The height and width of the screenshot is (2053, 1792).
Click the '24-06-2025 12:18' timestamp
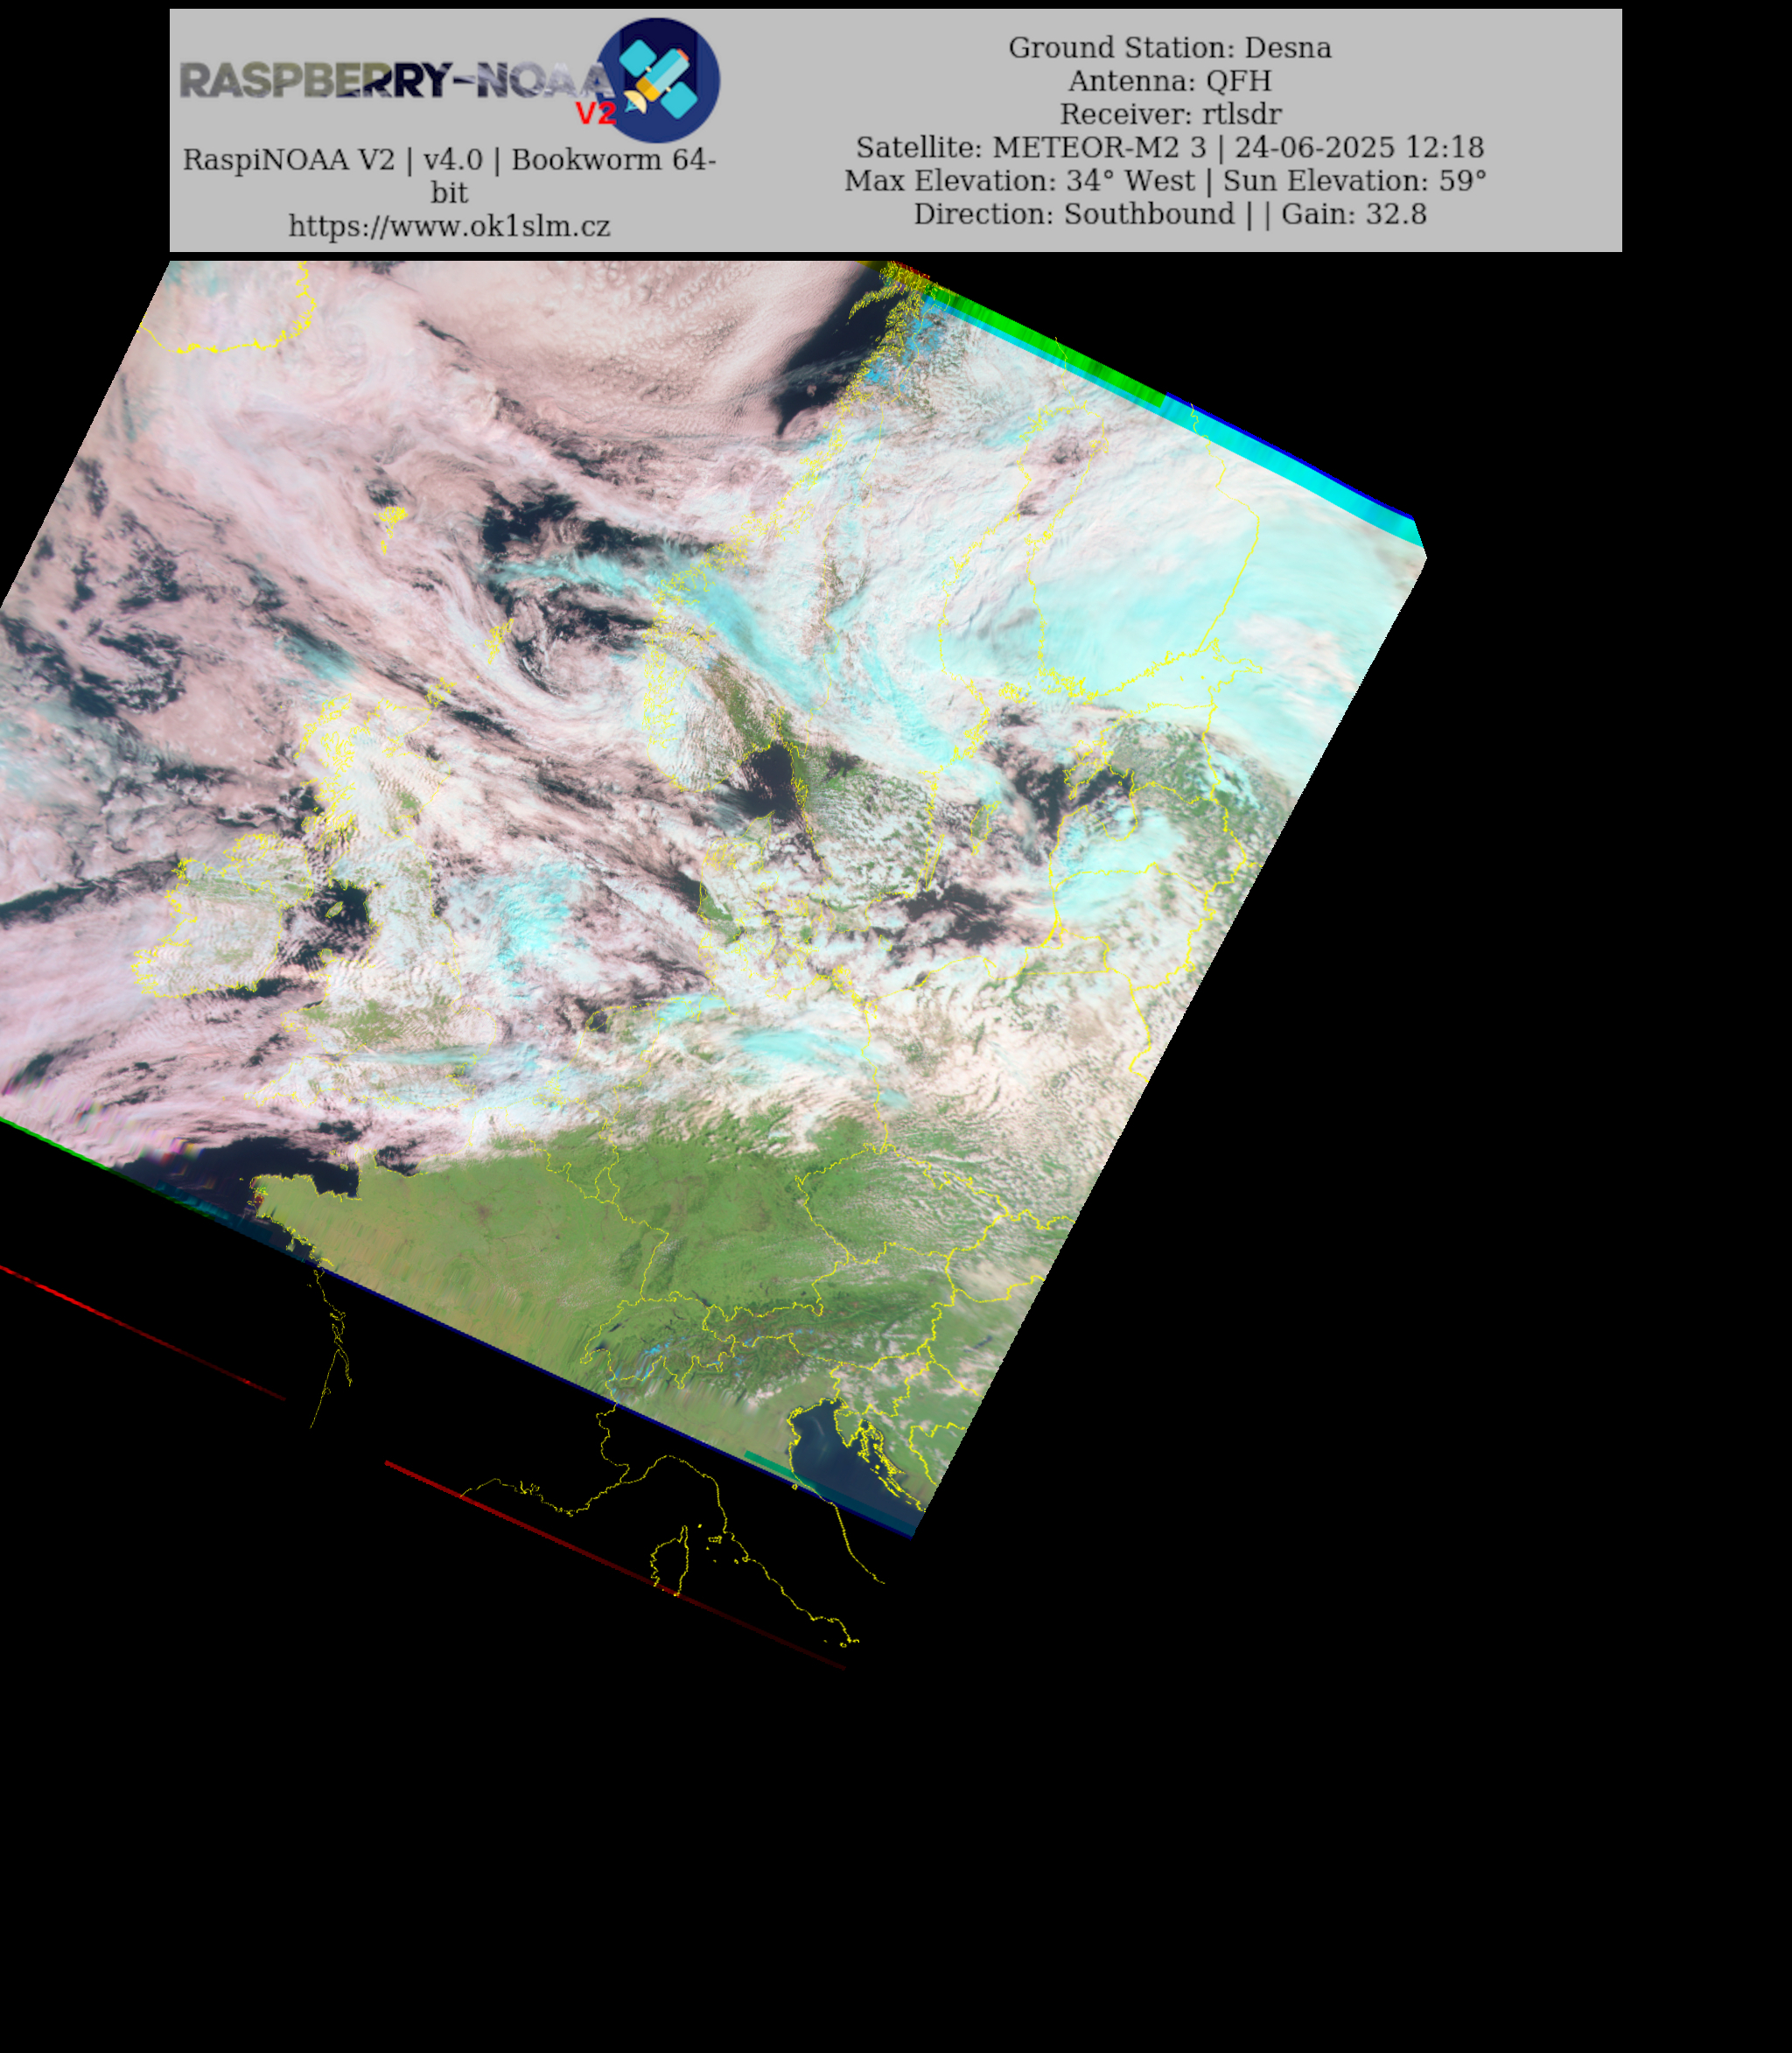point(1359,147)
